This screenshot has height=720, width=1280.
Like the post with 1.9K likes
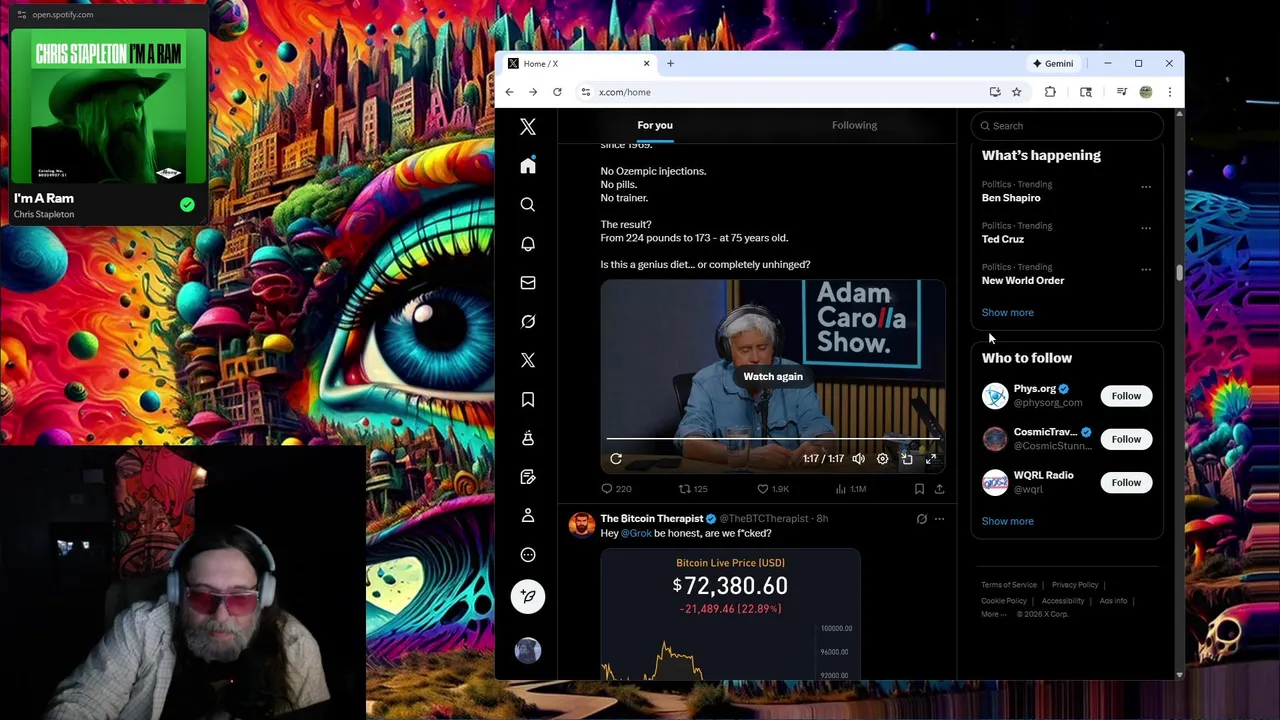(772, 489)
